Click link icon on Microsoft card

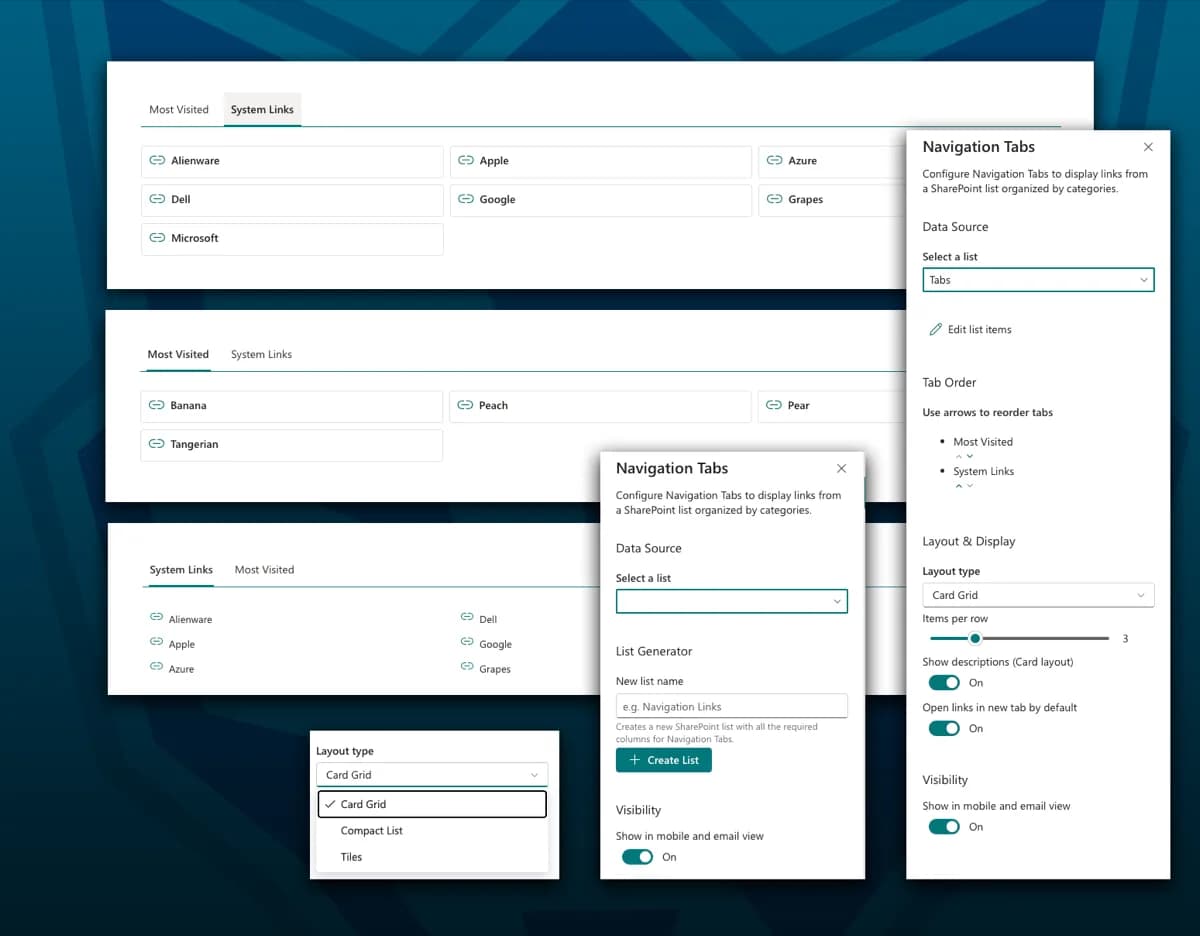tap(157, 238)
